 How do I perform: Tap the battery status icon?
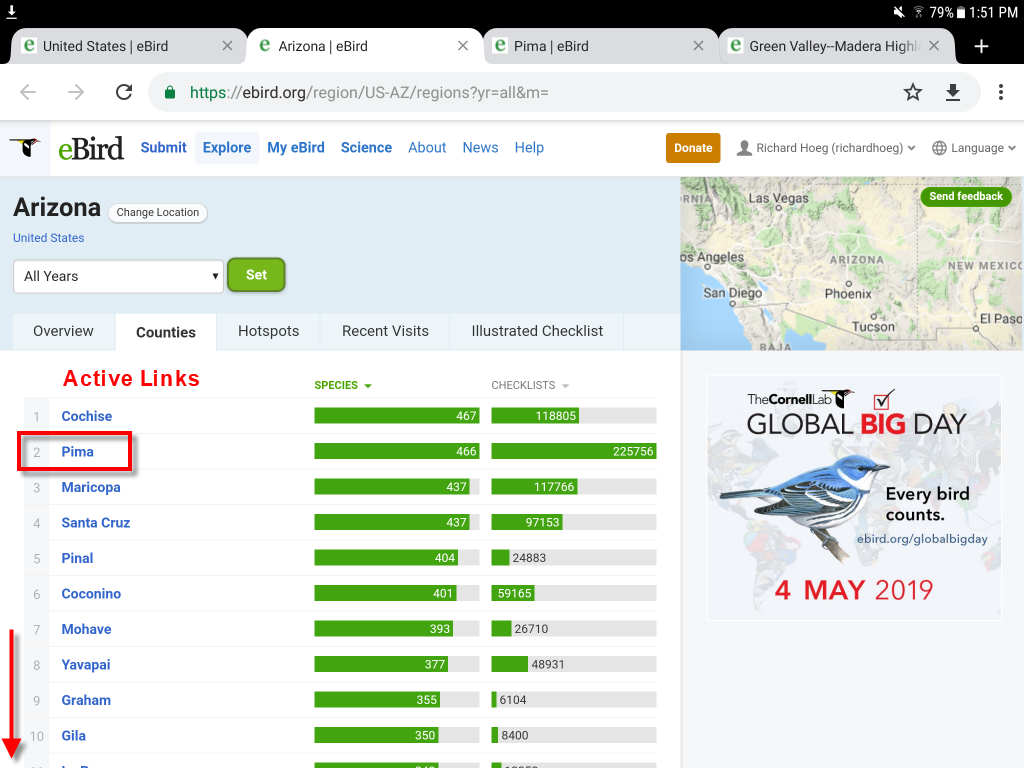tap(961, 12)
